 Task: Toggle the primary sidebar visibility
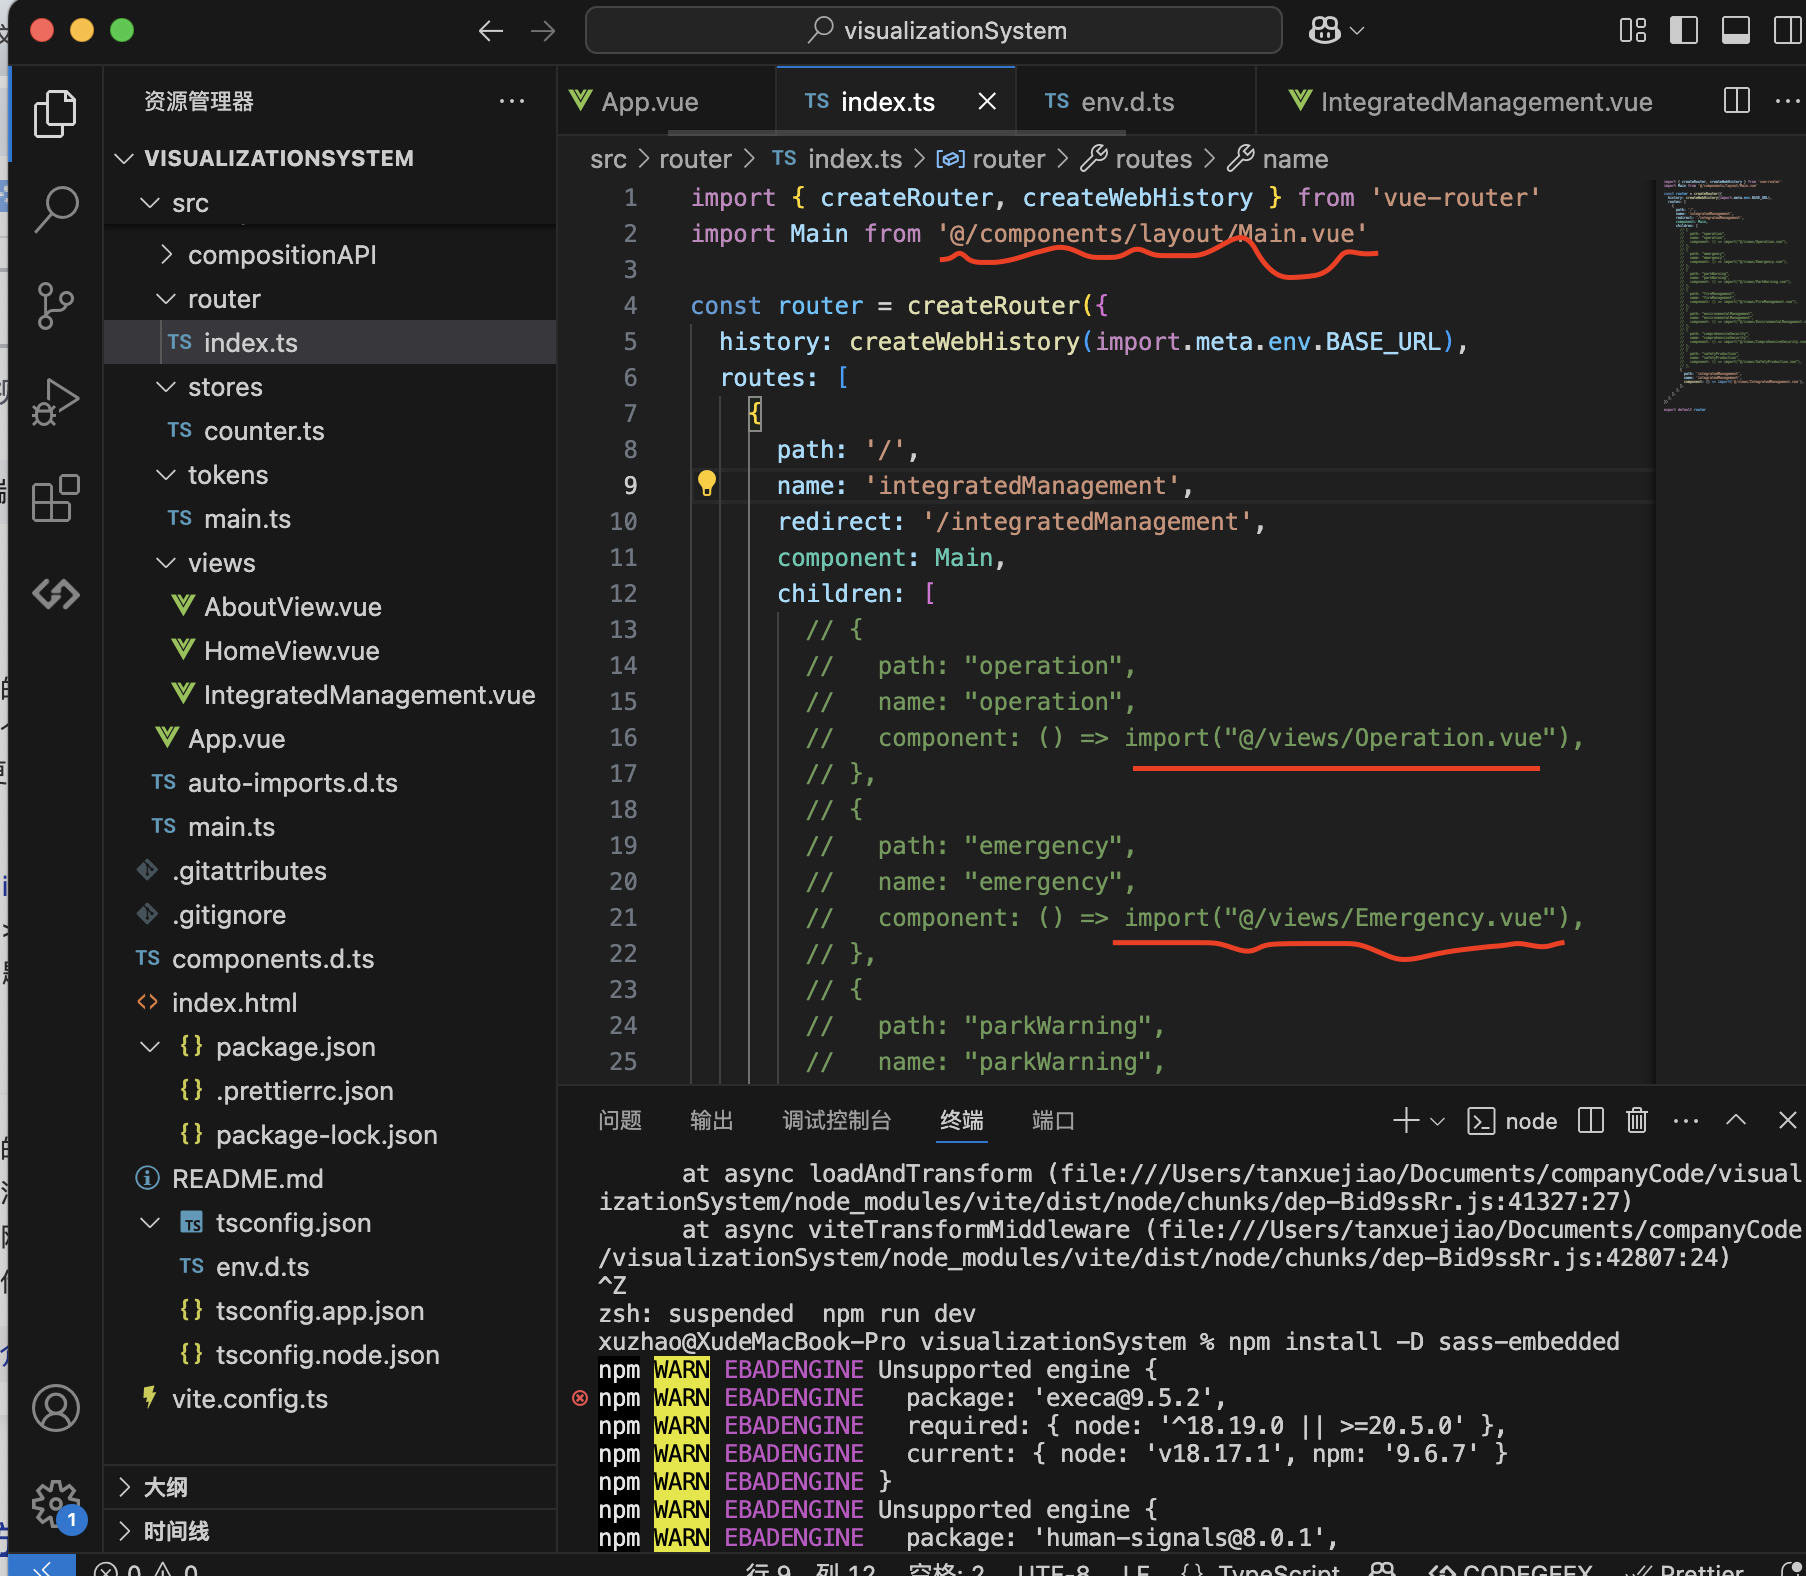pyautogui.click(x=1684, y=30)
